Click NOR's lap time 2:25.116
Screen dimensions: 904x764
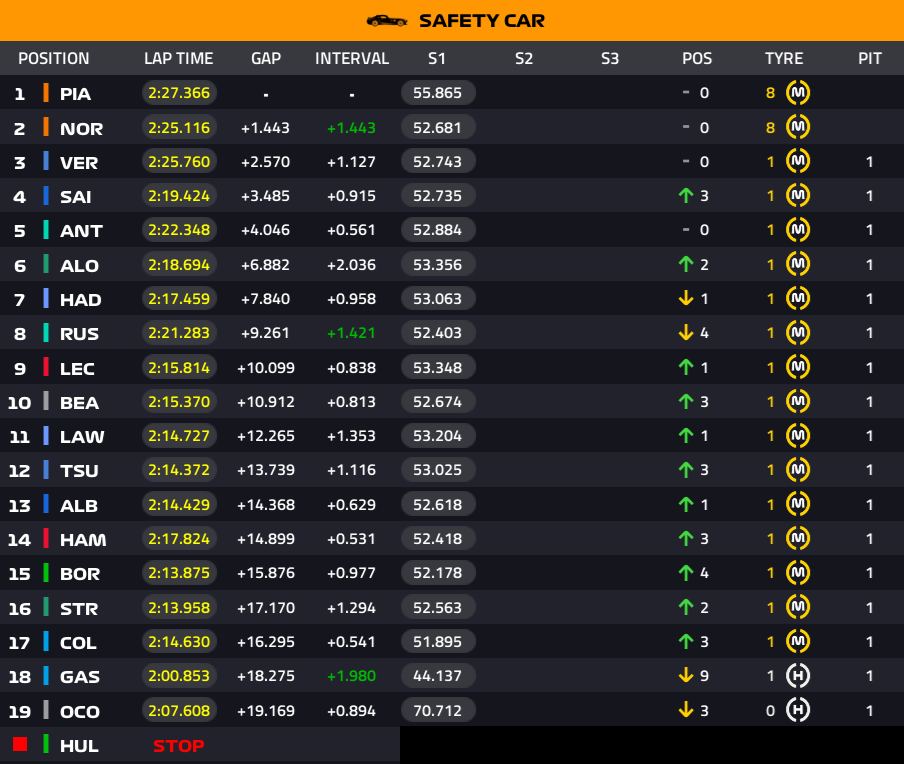click(179, 128)
